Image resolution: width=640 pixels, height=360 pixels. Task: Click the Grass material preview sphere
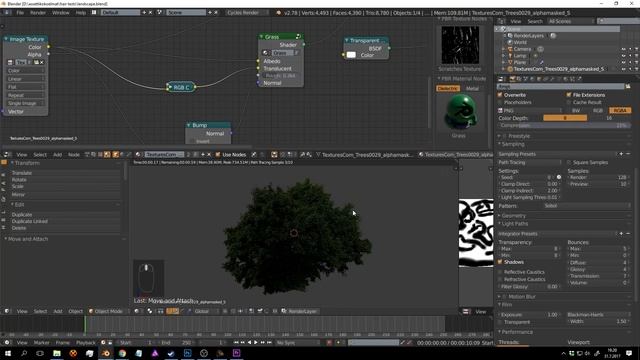(x=460, y=111)
